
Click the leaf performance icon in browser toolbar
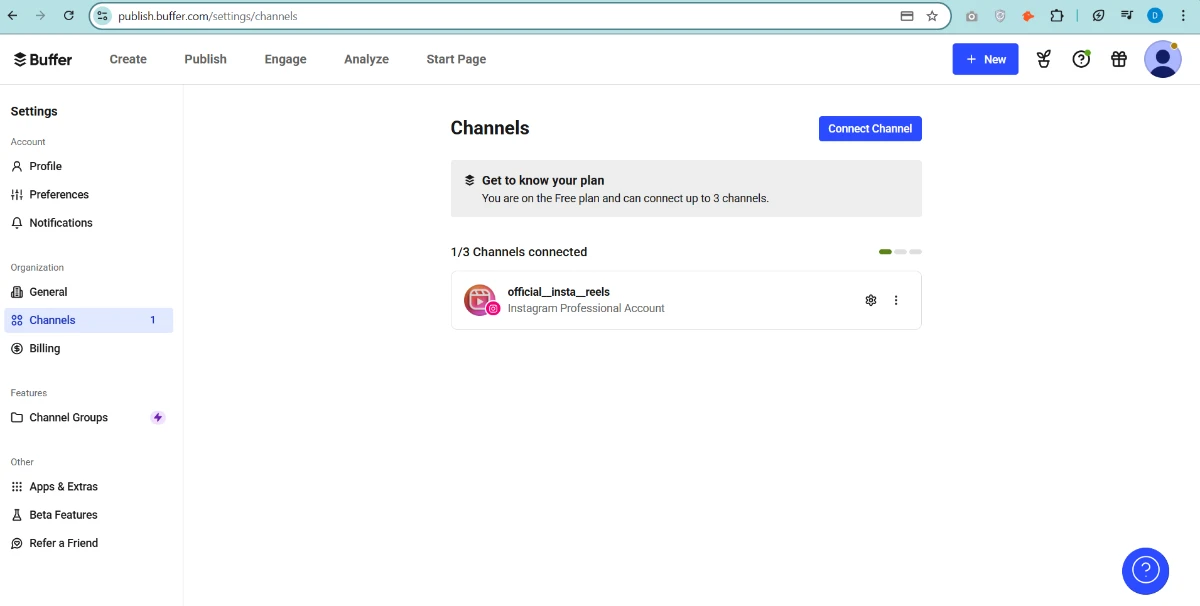click(1098, 16)
